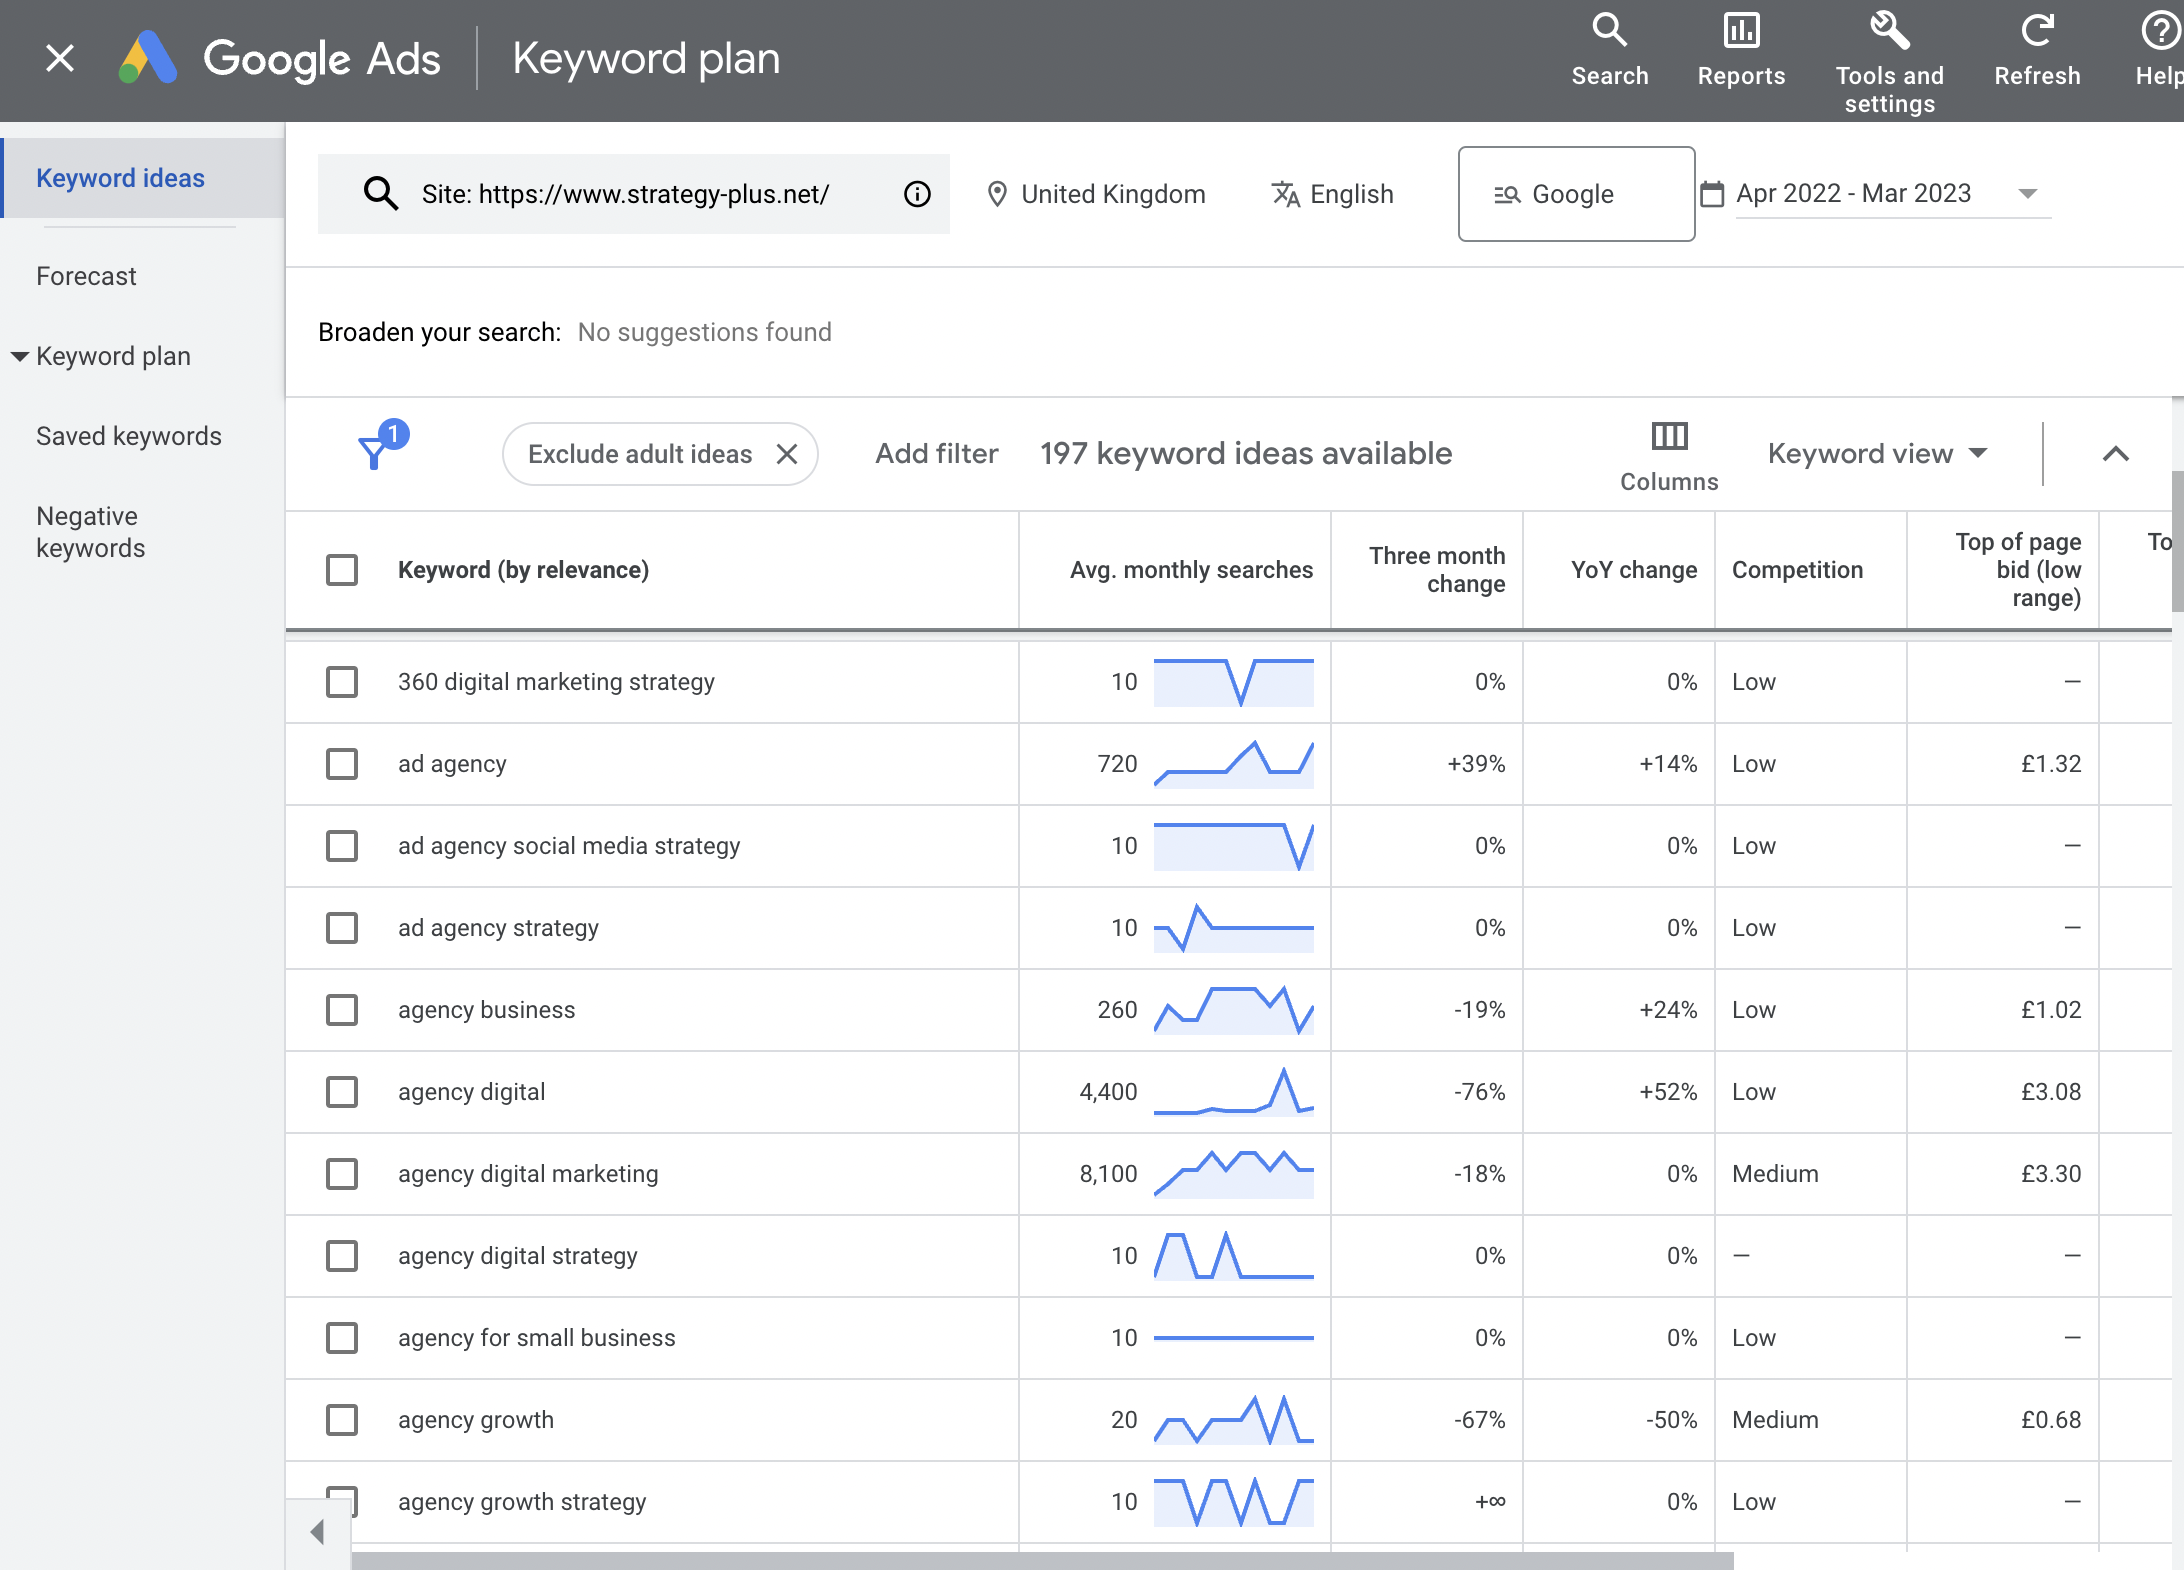Click Add filter
2184x1570 pixels.
click(937, 454)
